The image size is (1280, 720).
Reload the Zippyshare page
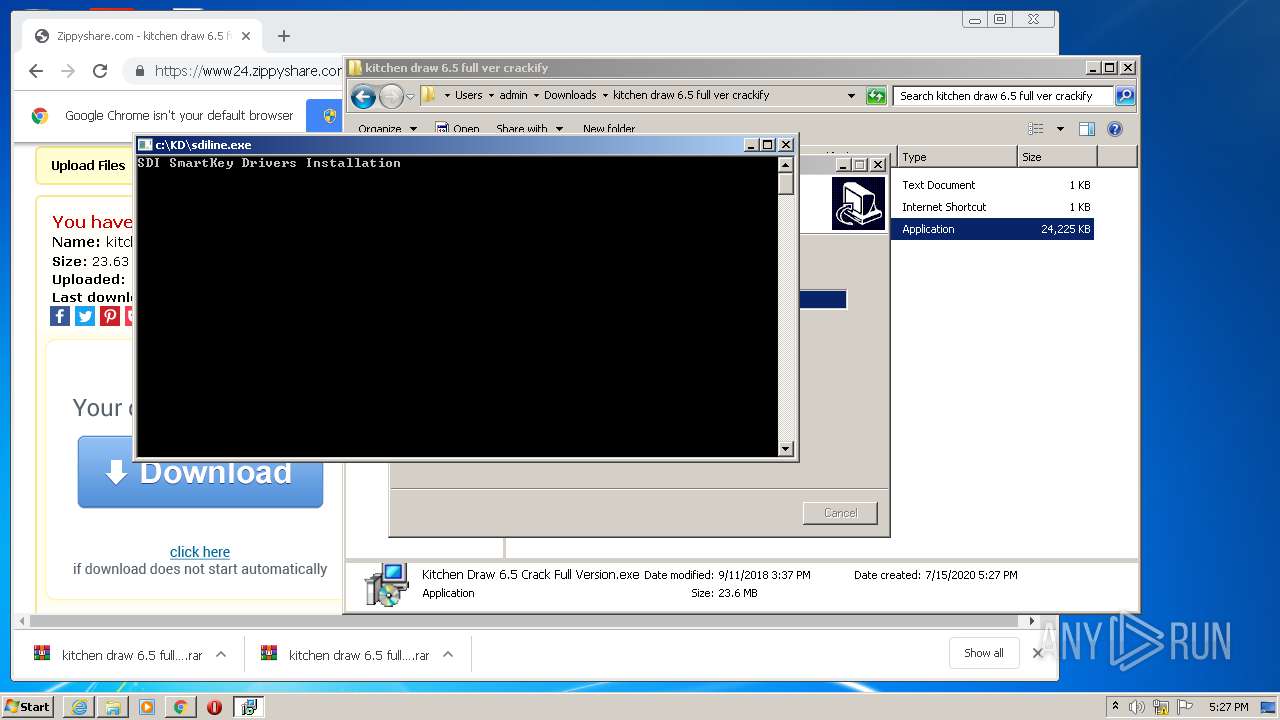point(100,71)
